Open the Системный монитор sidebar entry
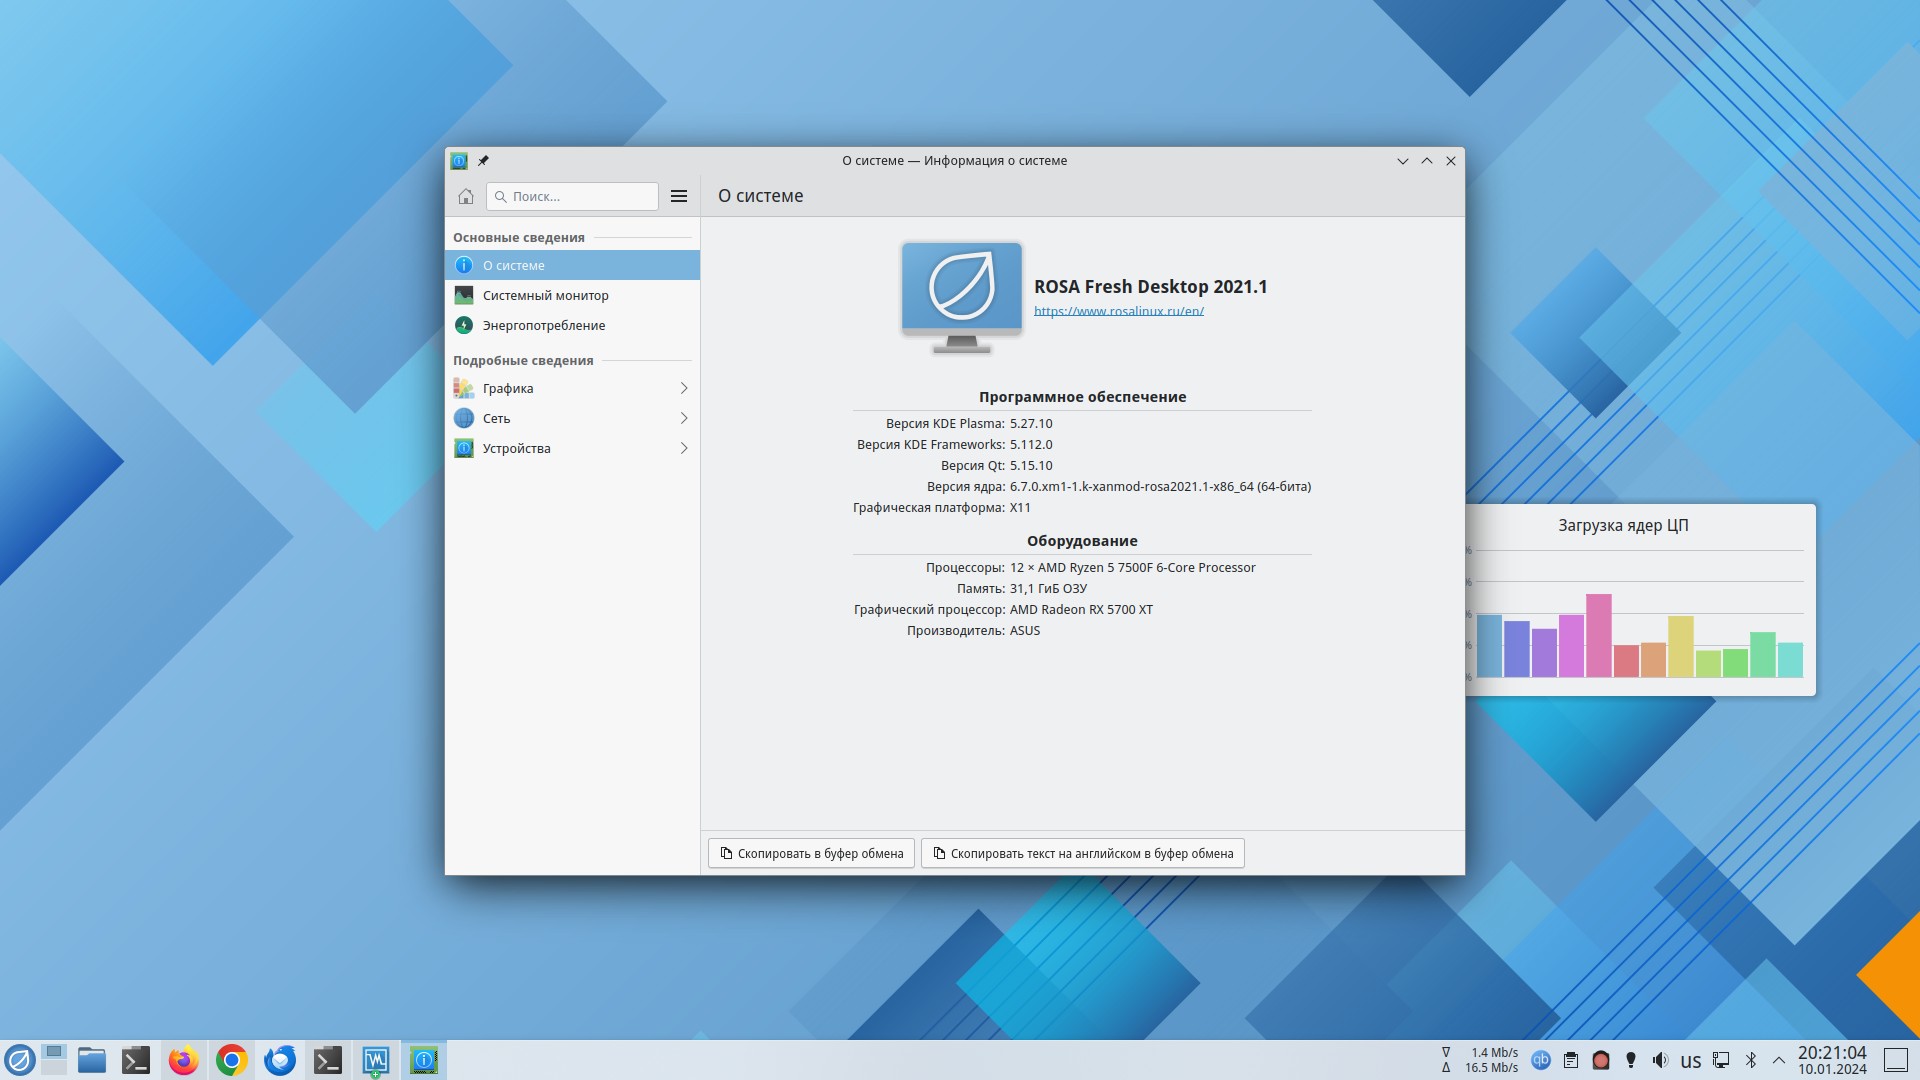Viewport: 1920px width, 1080px height. (x=545, y=295)
